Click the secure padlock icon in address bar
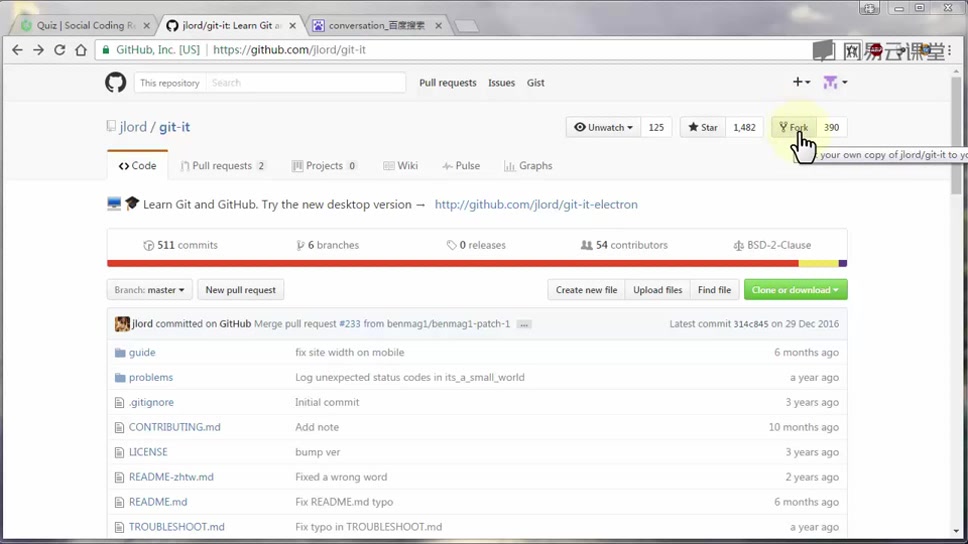This screenshot has height=544, width=968. [x=106, y=50]
